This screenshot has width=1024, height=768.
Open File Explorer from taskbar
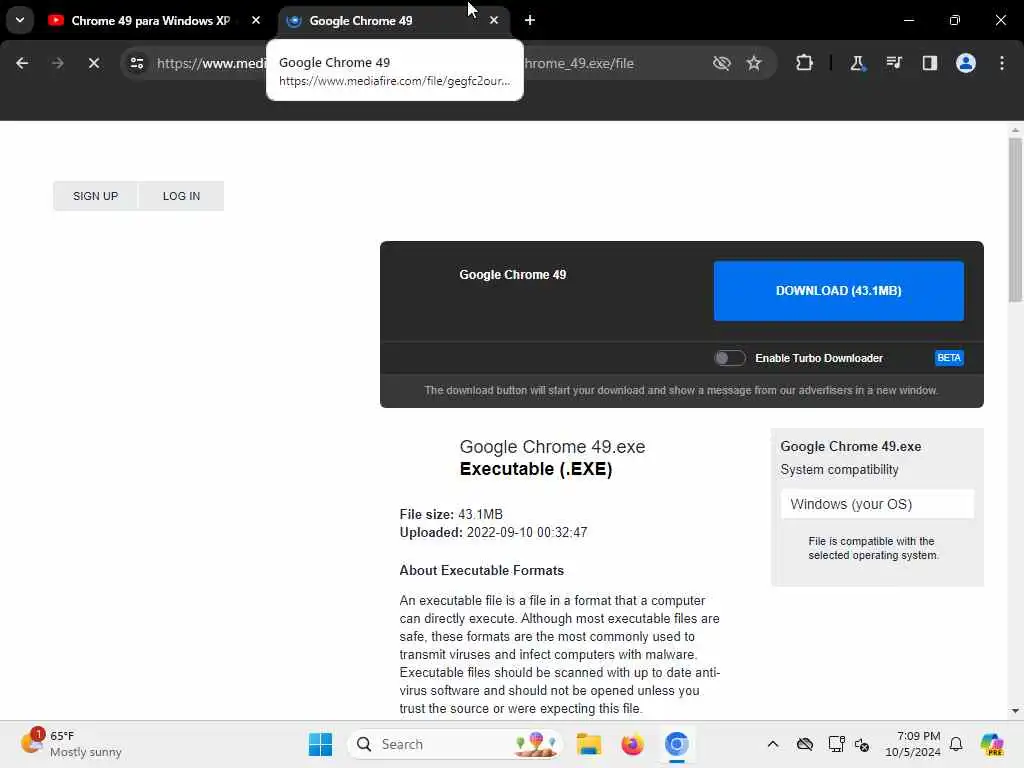588,744
